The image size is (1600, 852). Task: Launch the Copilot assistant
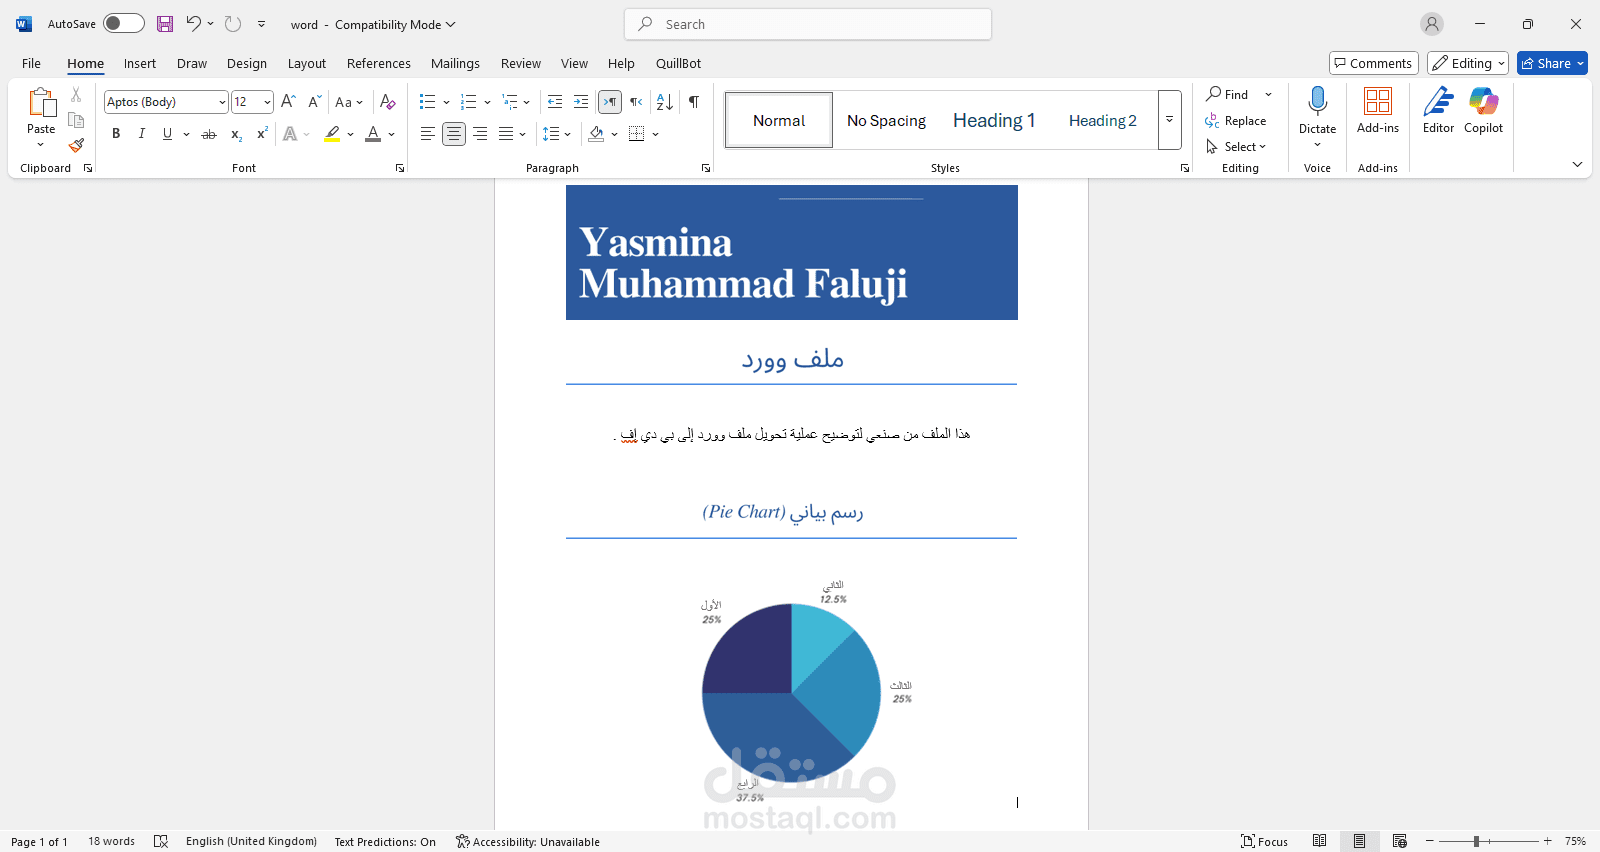(1483, 110)
